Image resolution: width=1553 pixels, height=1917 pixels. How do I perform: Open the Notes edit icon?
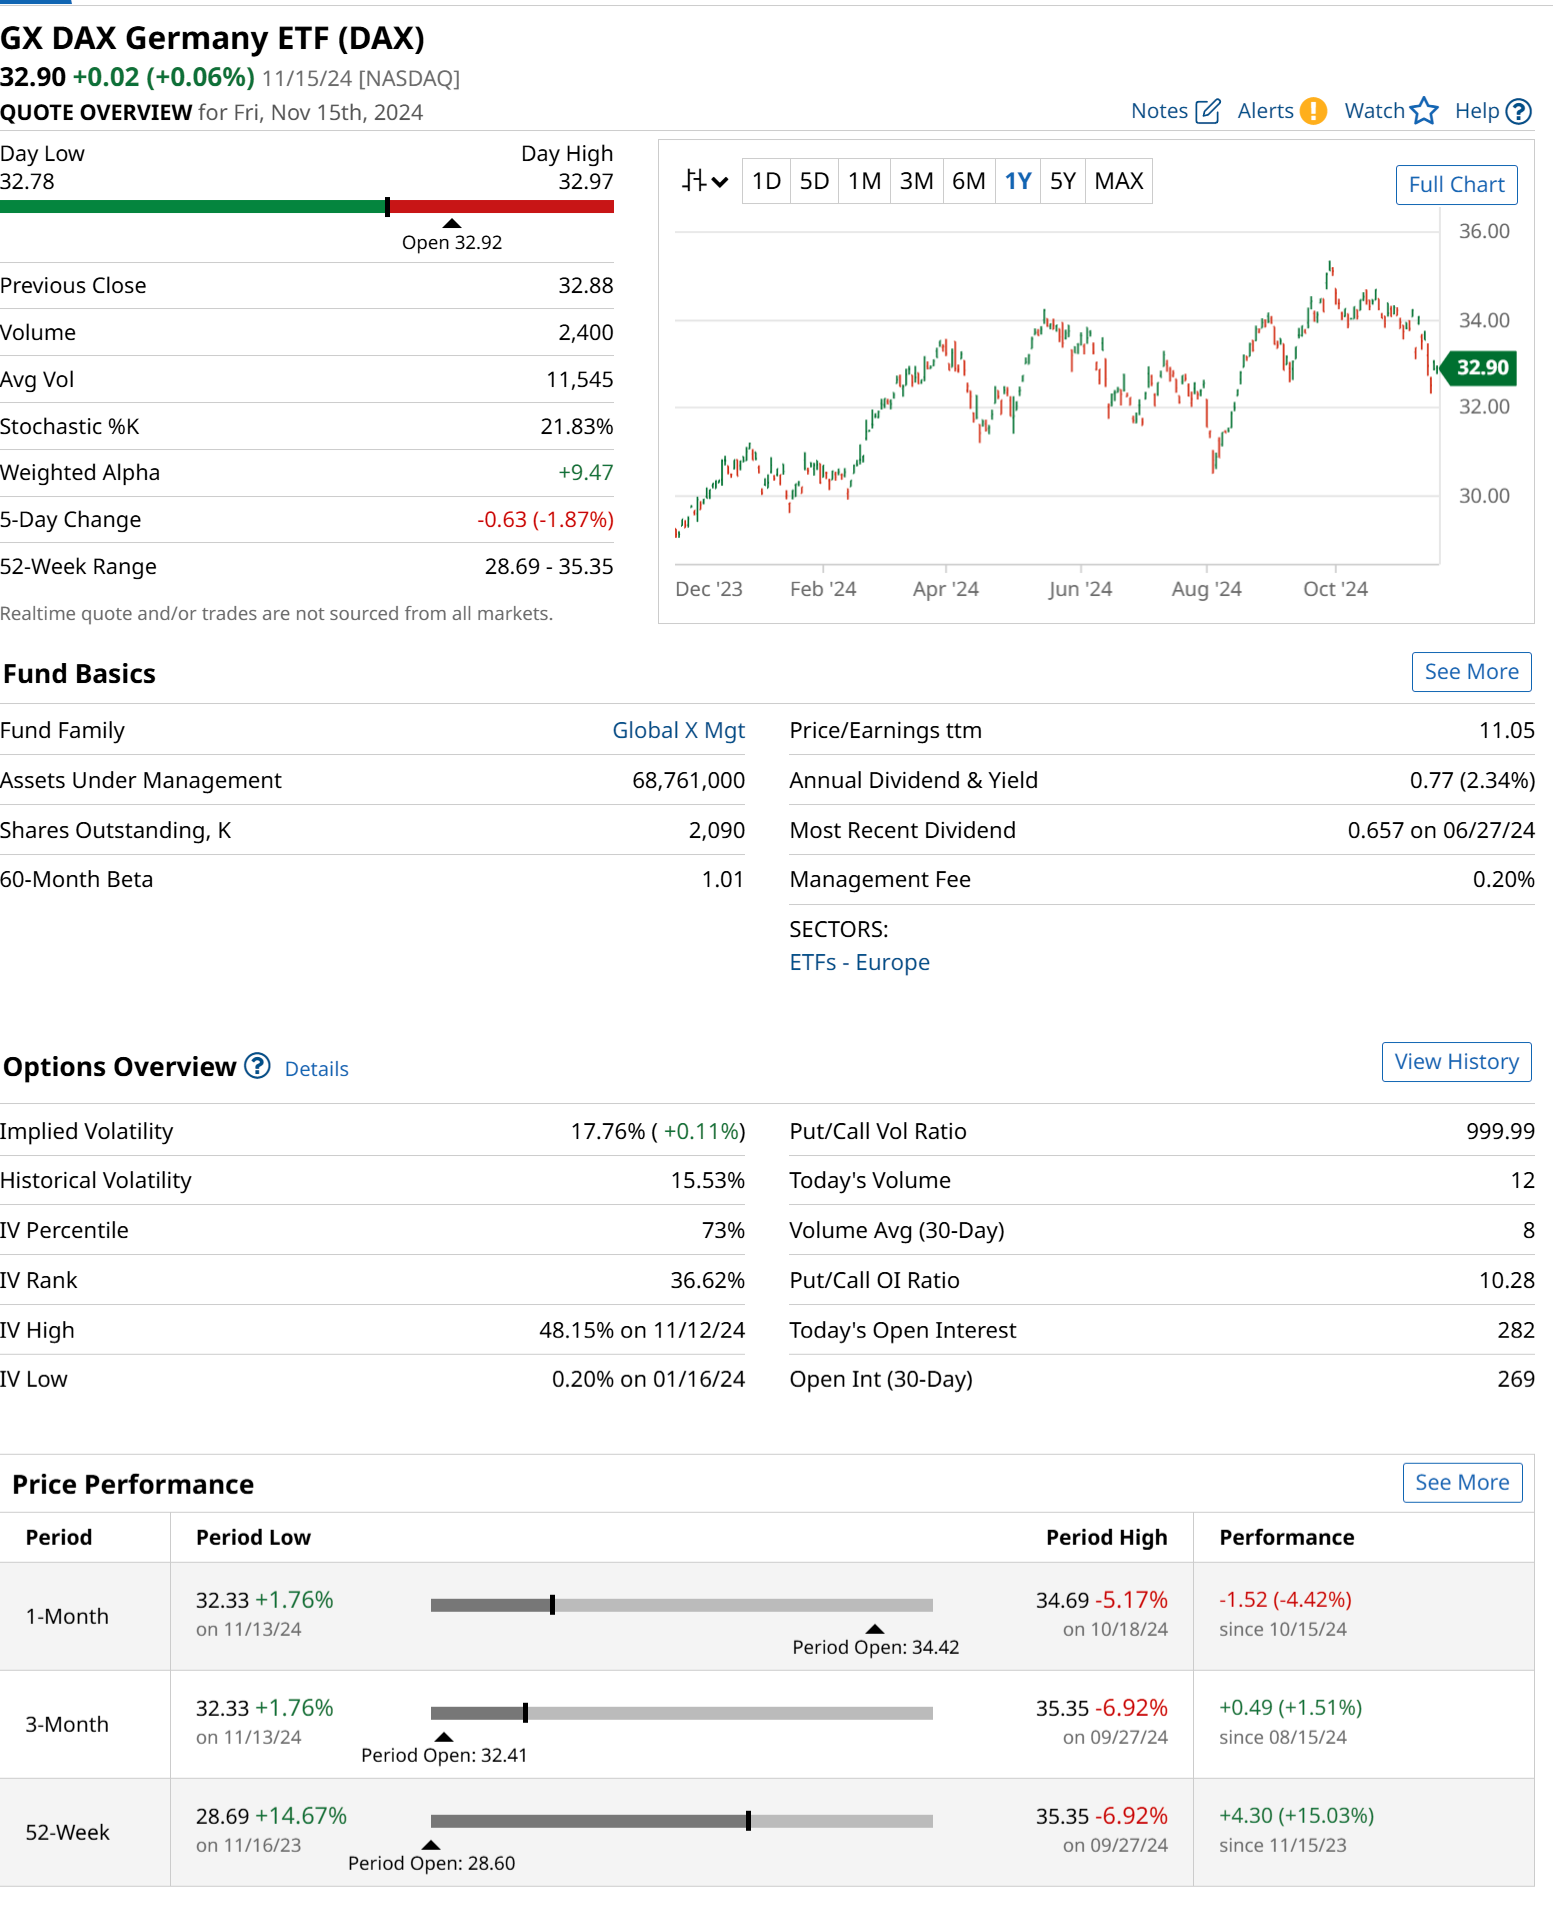pos(1208,111)
